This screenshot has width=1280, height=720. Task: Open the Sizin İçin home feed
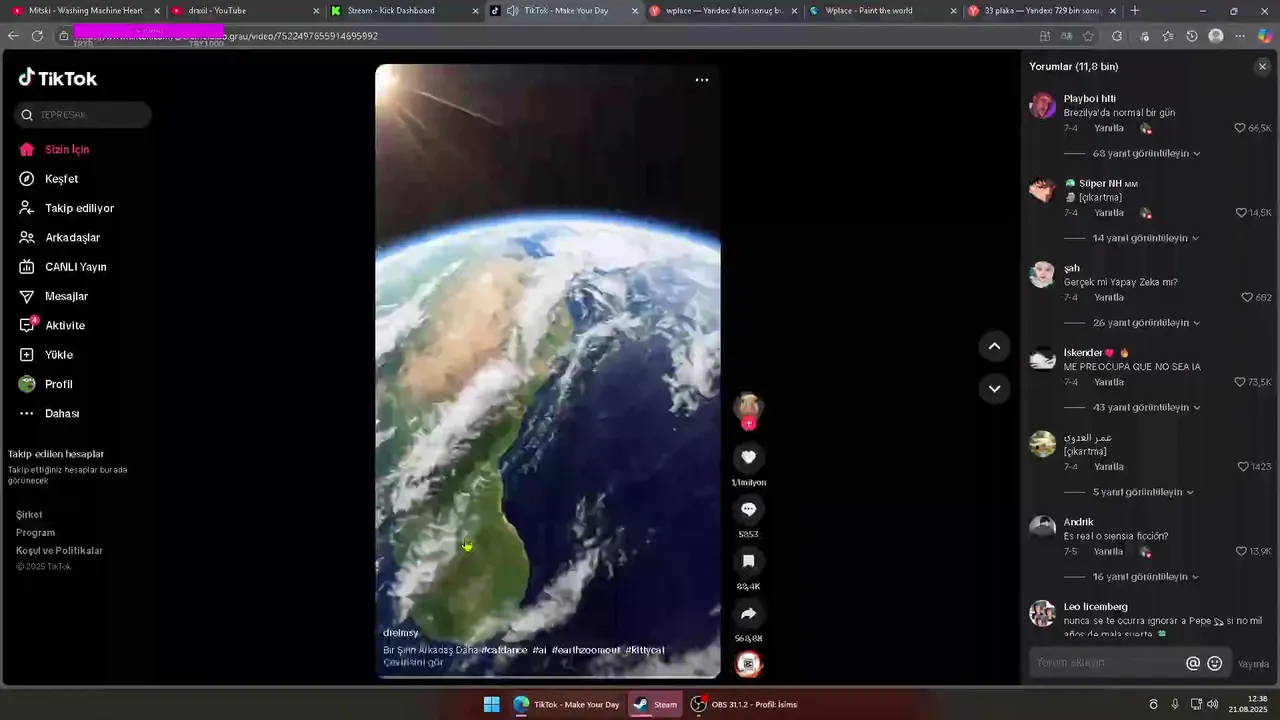(x=67, y=149)
